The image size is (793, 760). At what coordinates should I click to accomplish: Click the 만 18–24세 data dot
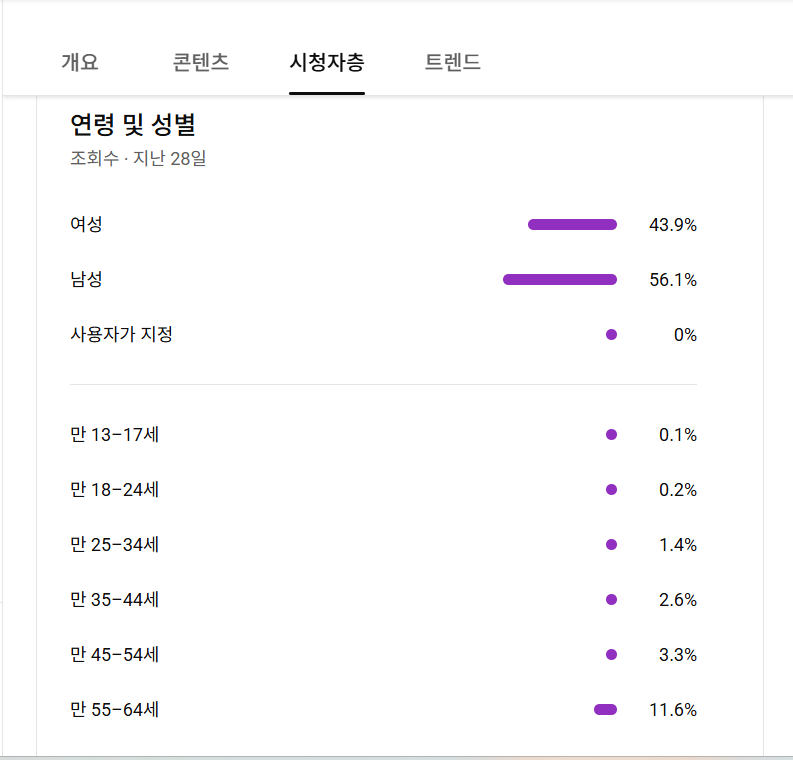tap(611, 490)
